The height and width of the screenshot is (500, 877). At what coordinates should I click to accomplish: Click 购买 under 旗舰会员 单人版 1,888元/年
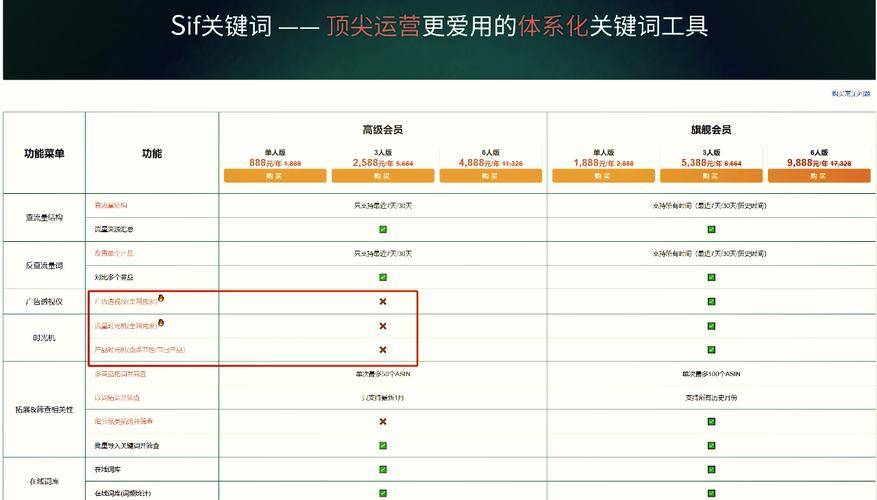603,176
